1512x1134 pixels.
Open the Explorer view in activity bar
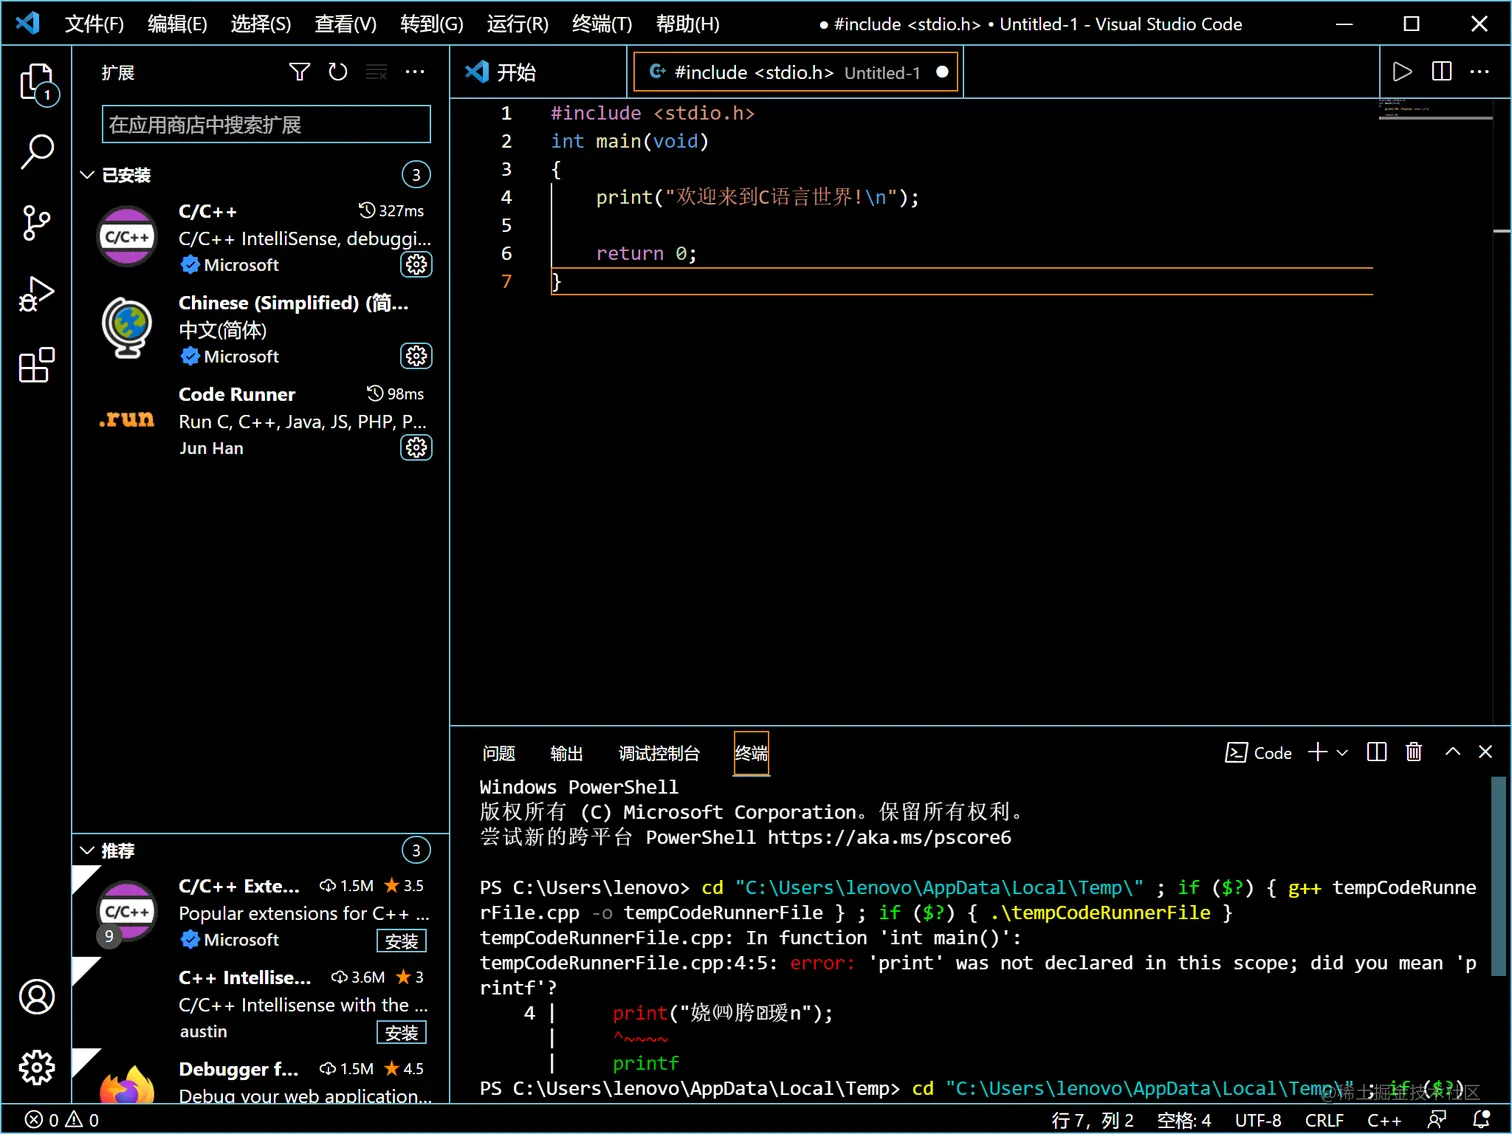37,82
